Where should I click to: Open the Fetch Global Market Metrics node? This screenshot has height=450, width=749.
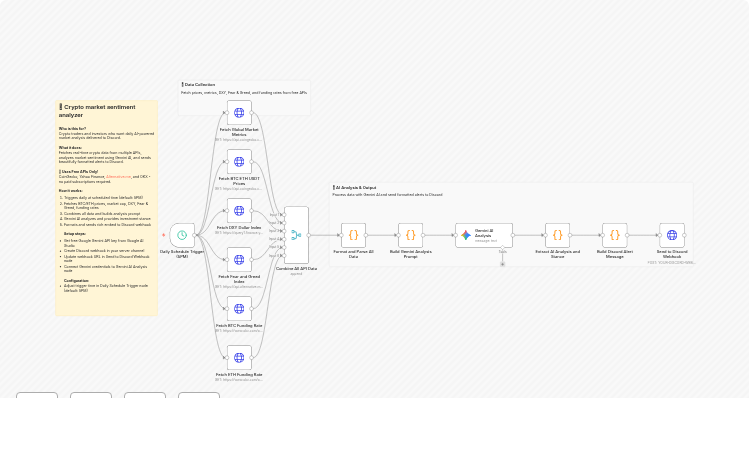[x=239, y=113]
